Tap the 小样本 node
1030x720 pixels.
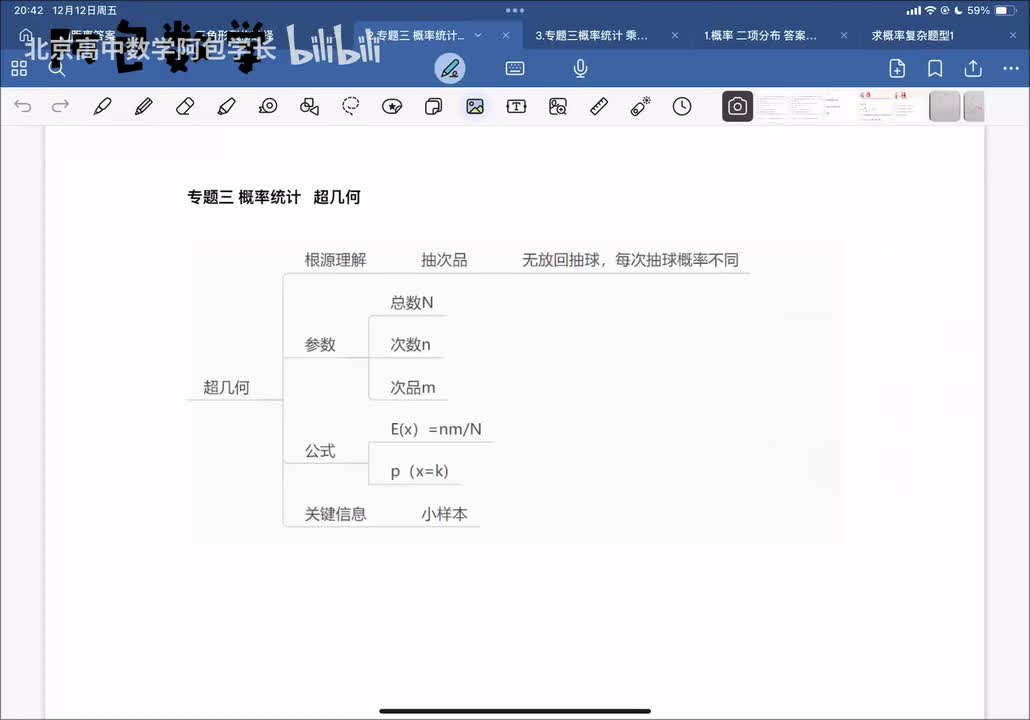tap(444, 514)
